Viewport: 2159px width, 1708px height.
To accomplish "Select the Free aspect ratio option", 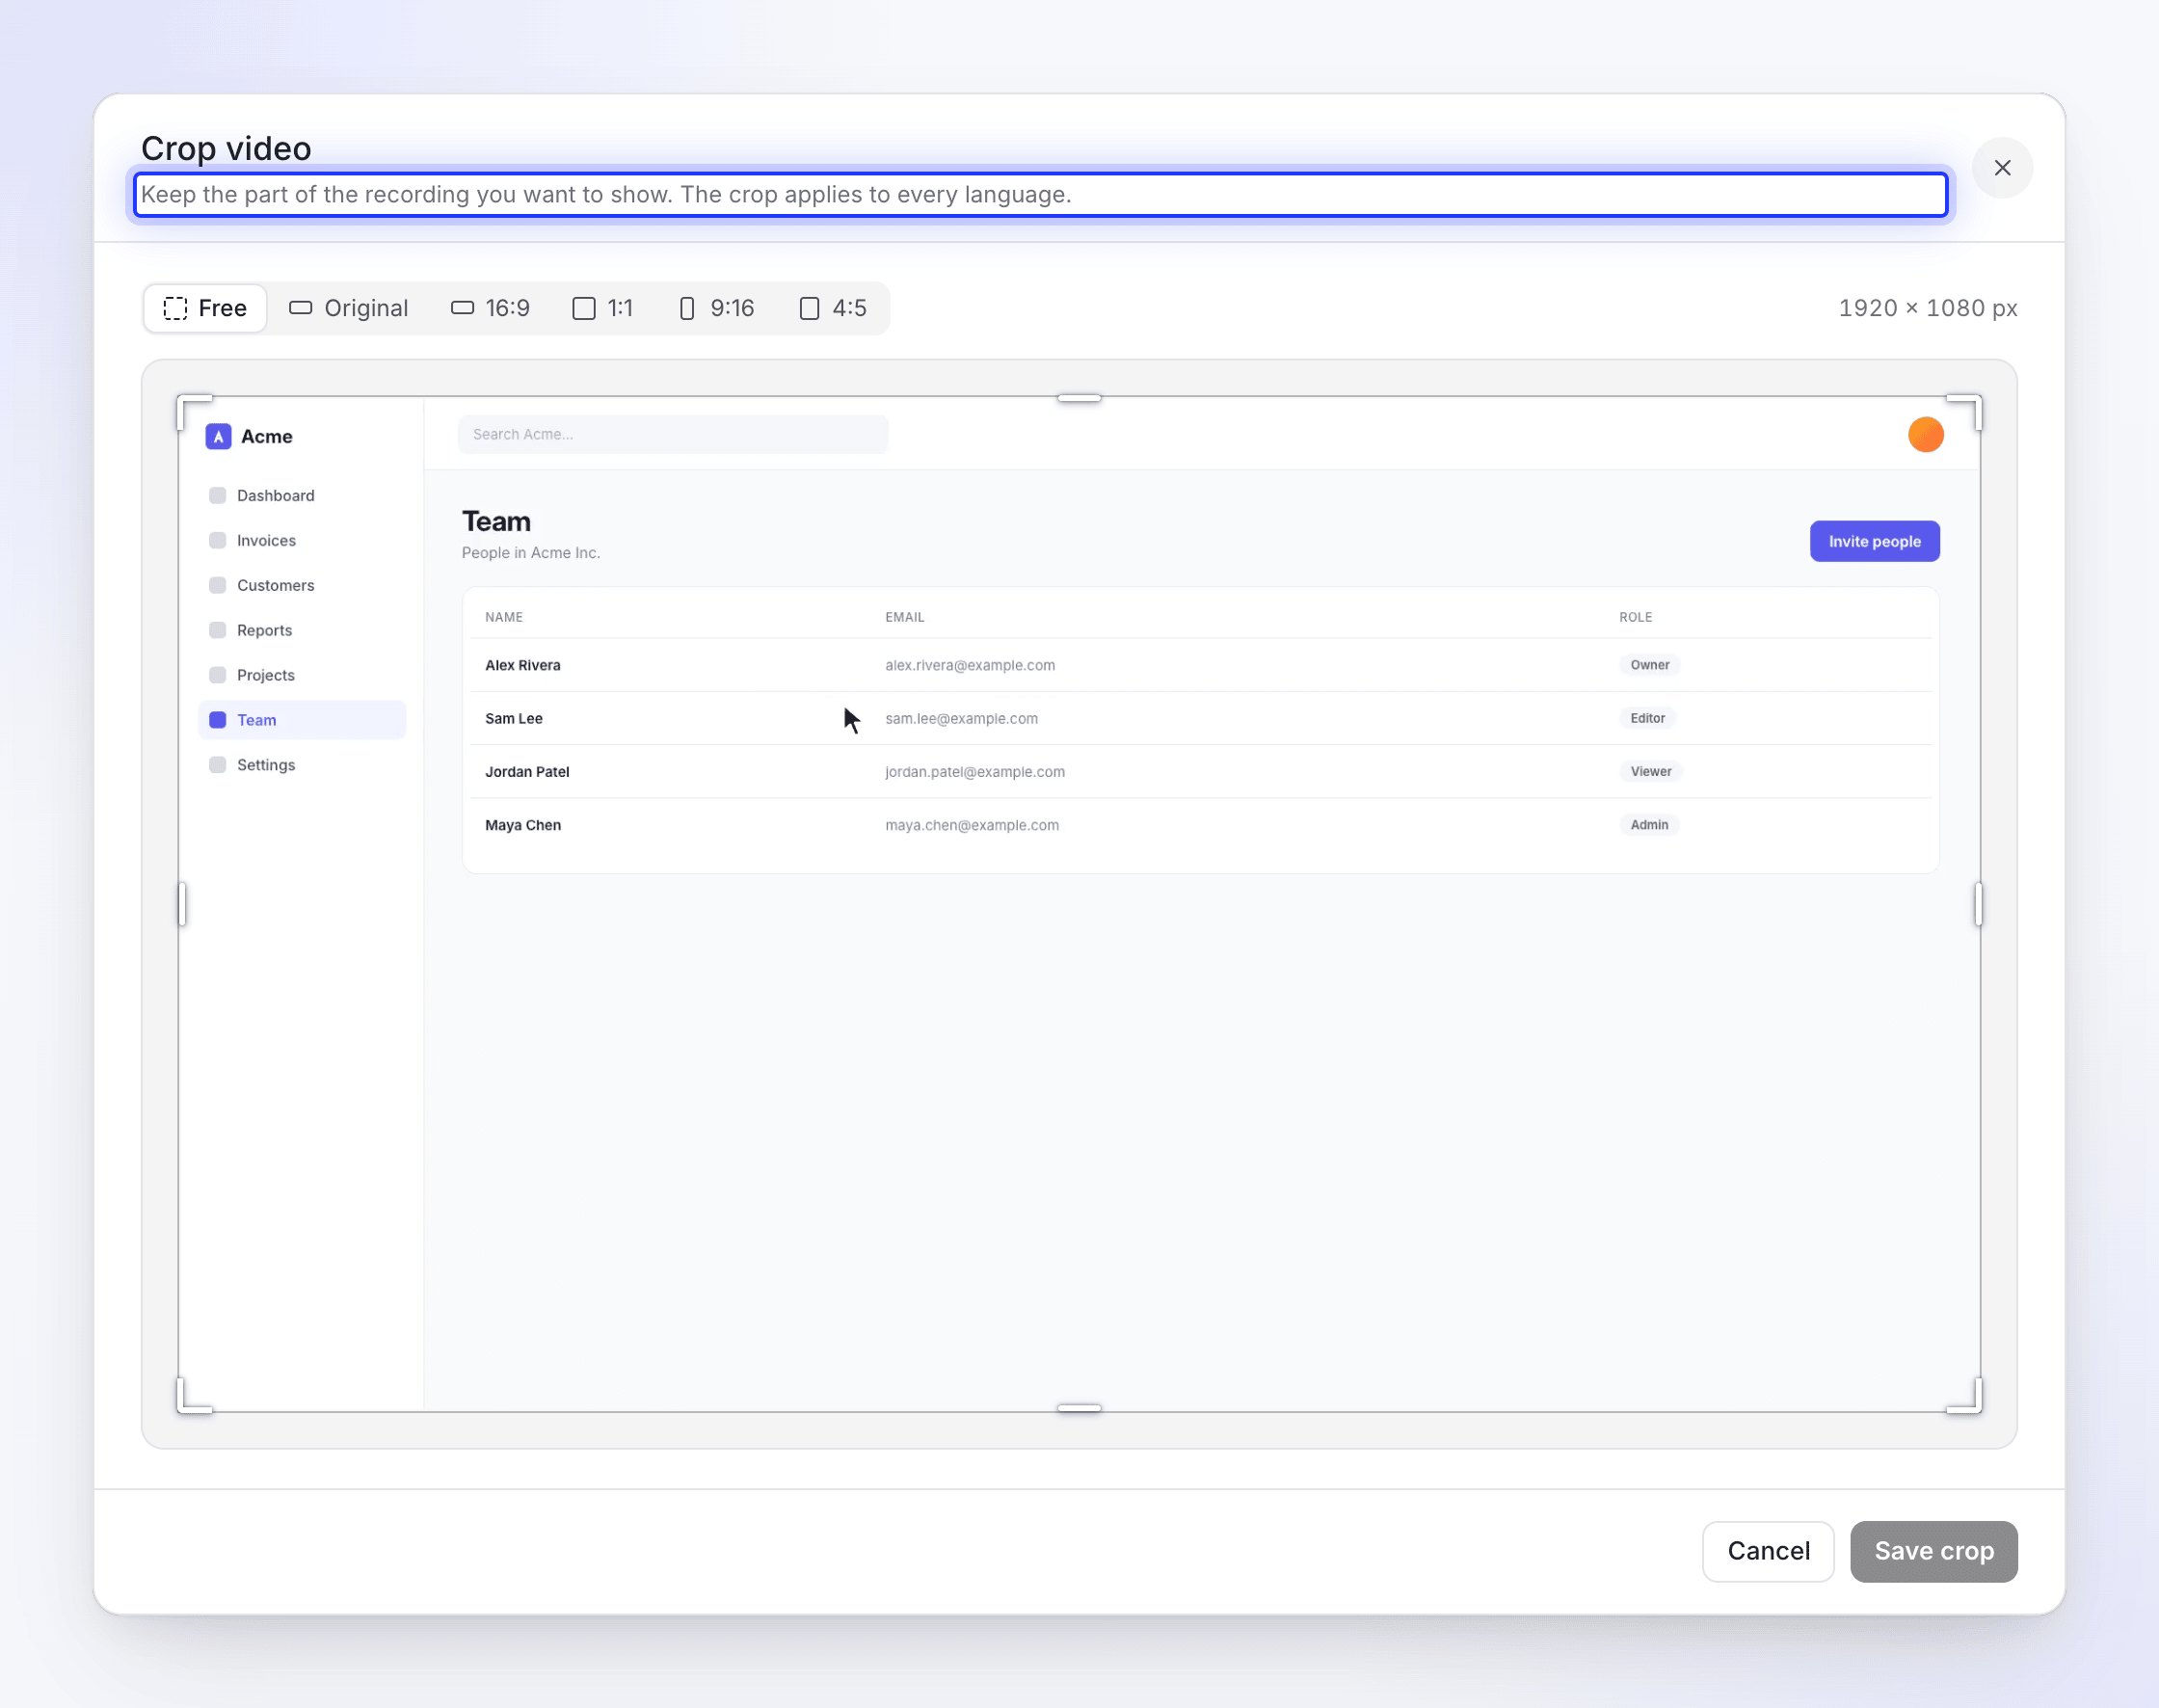I will (205, 308).
